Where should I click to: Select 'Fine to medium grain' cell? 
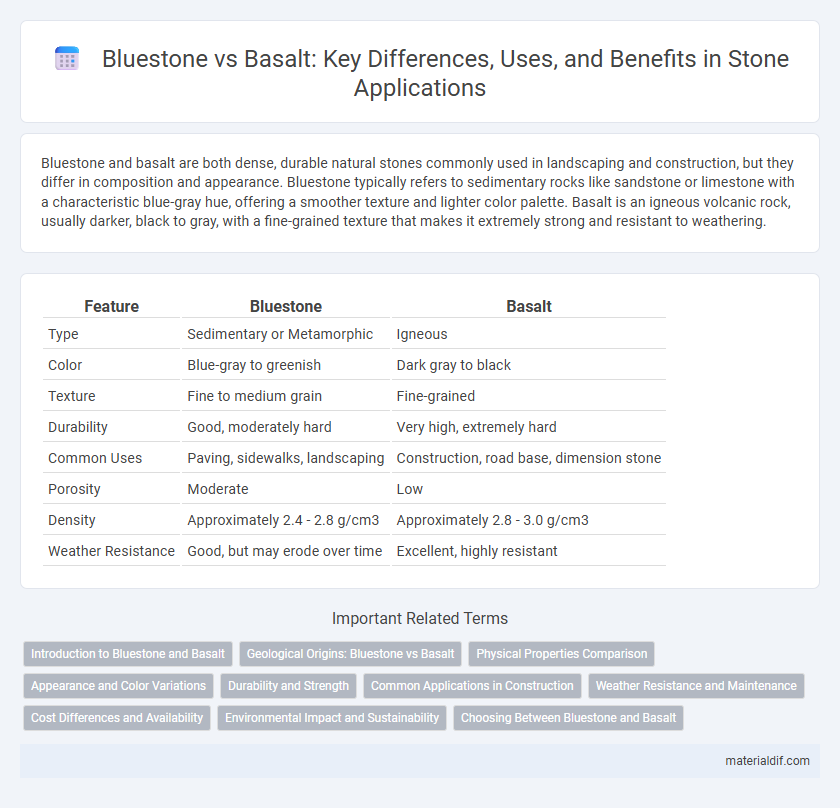(x=286, y=396)
